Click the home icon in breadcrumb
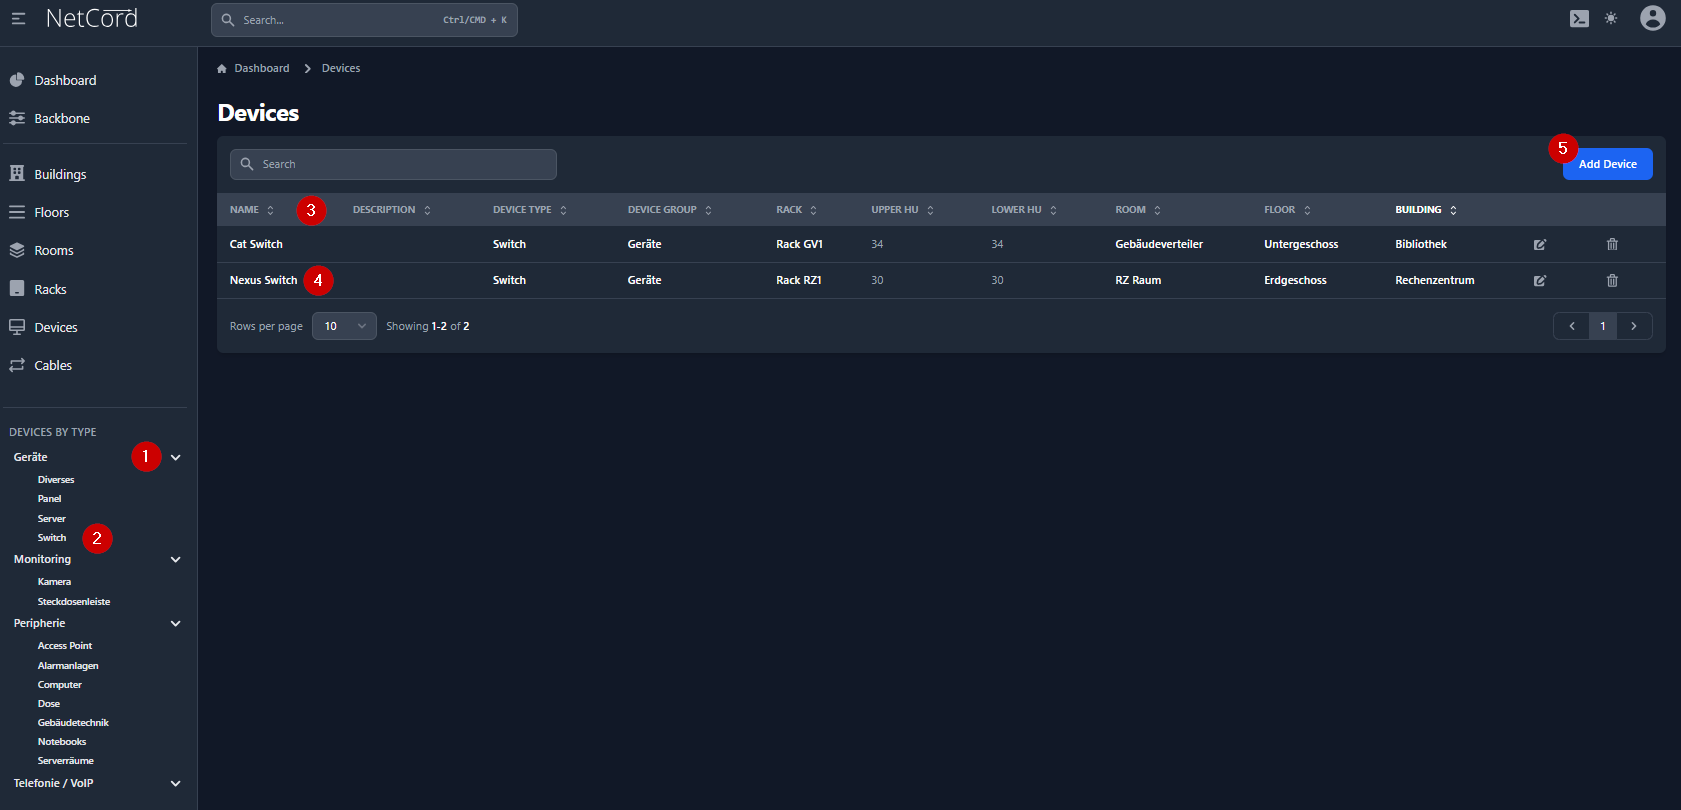Screen dimensions: 1681x810 (222, 69)
